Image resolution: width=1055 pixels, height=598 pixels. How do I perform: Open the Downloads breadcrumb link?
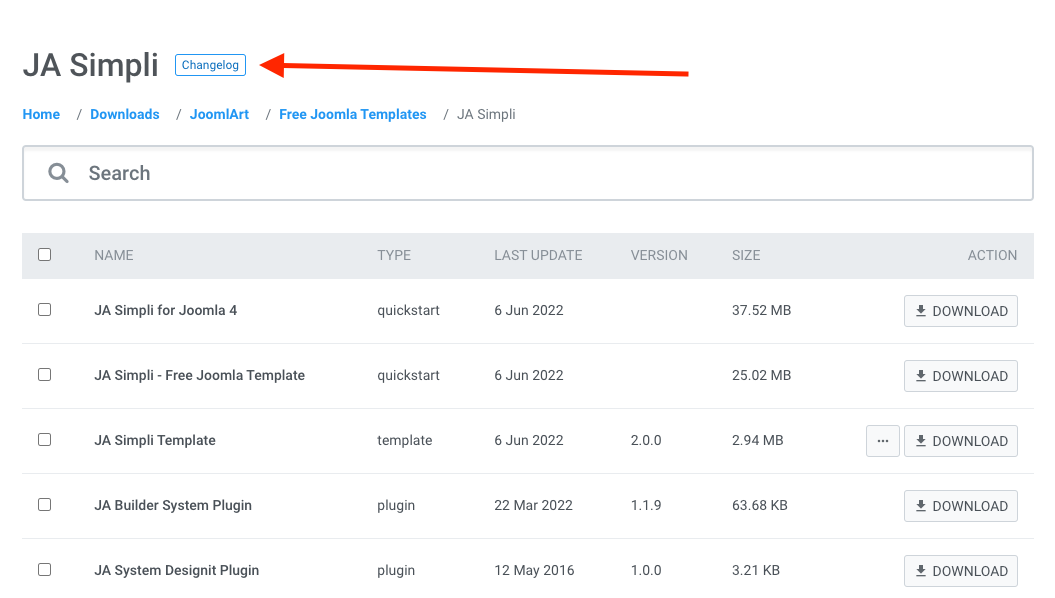tap(125, 115)
